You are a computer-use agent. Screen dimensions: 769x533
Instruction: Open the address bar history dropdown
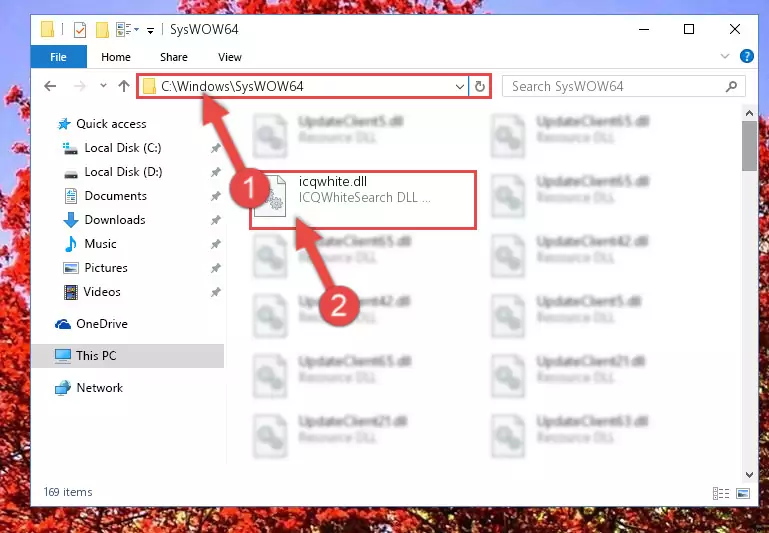click(460, 87)
